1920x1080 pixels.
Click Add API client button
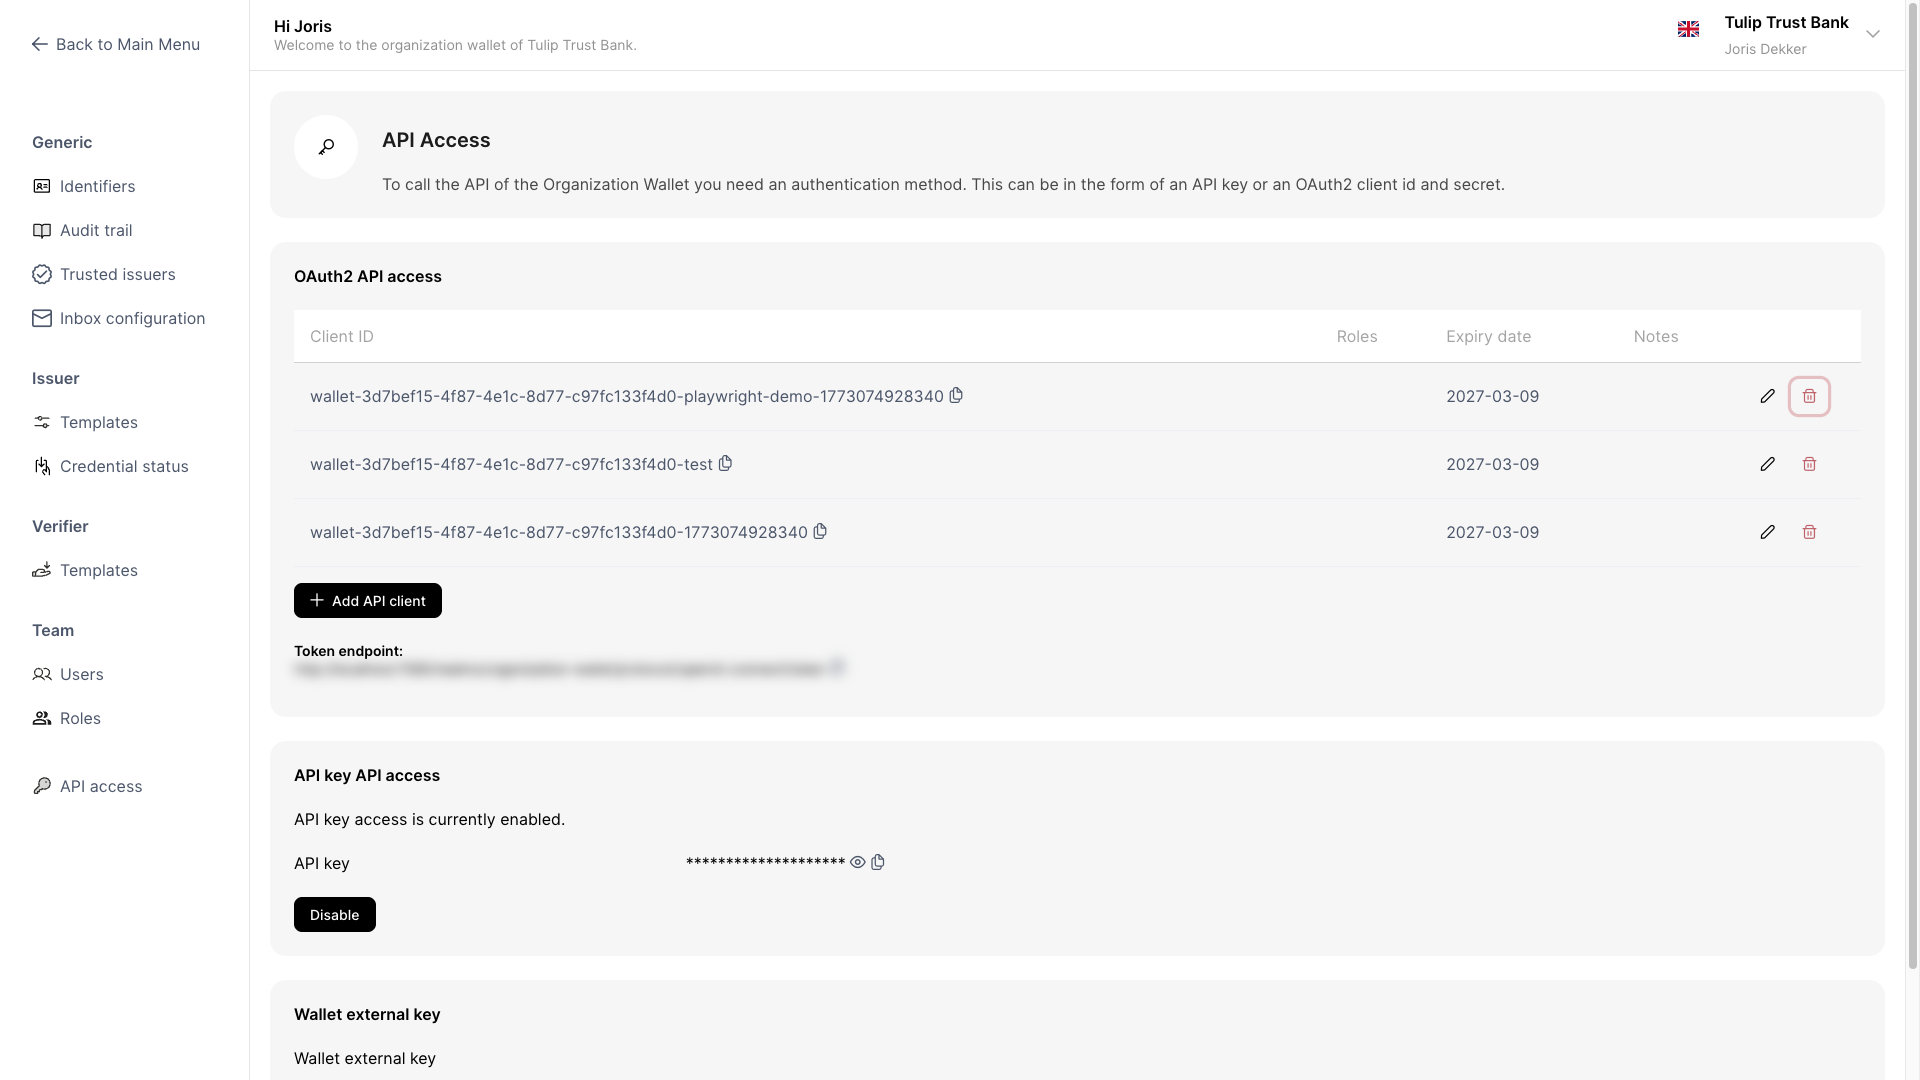(367, 600)
